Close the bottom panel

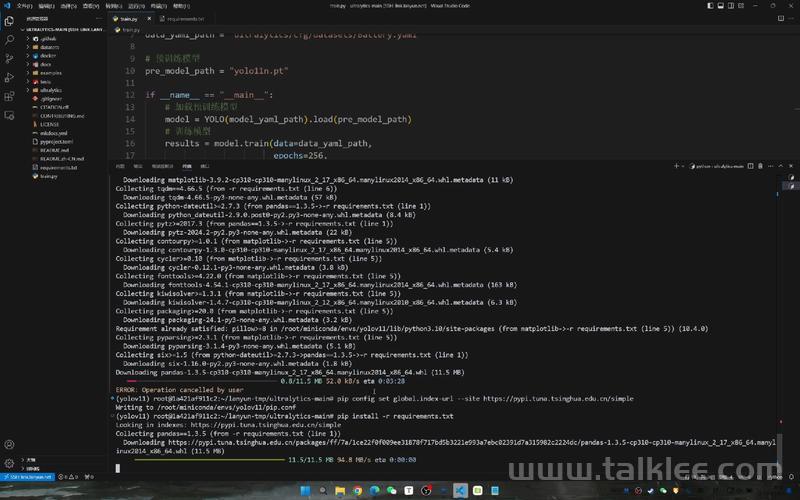point(791,166)
